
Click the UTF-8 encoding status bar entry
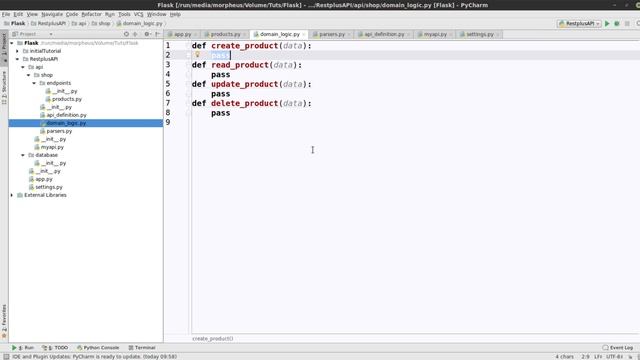tap(614, 357)
